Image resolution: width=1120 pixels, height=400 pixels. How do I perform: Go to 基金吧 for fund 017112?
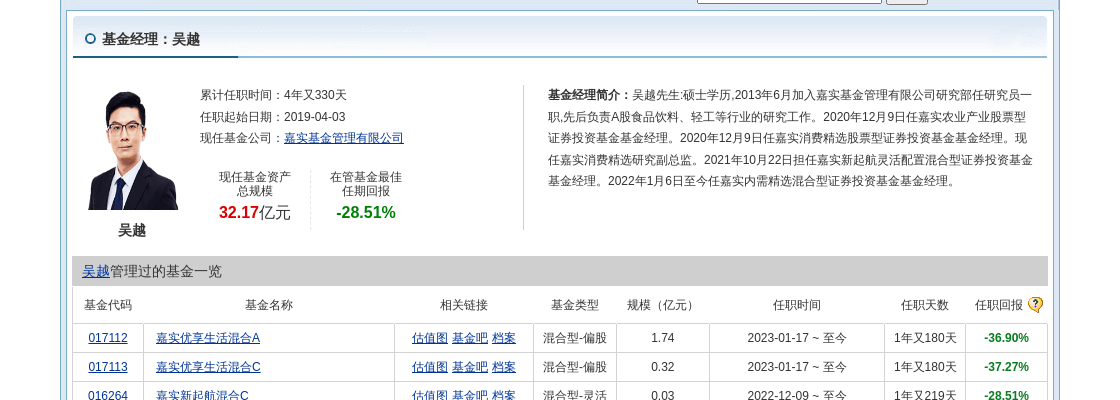[x=470, y=338]
